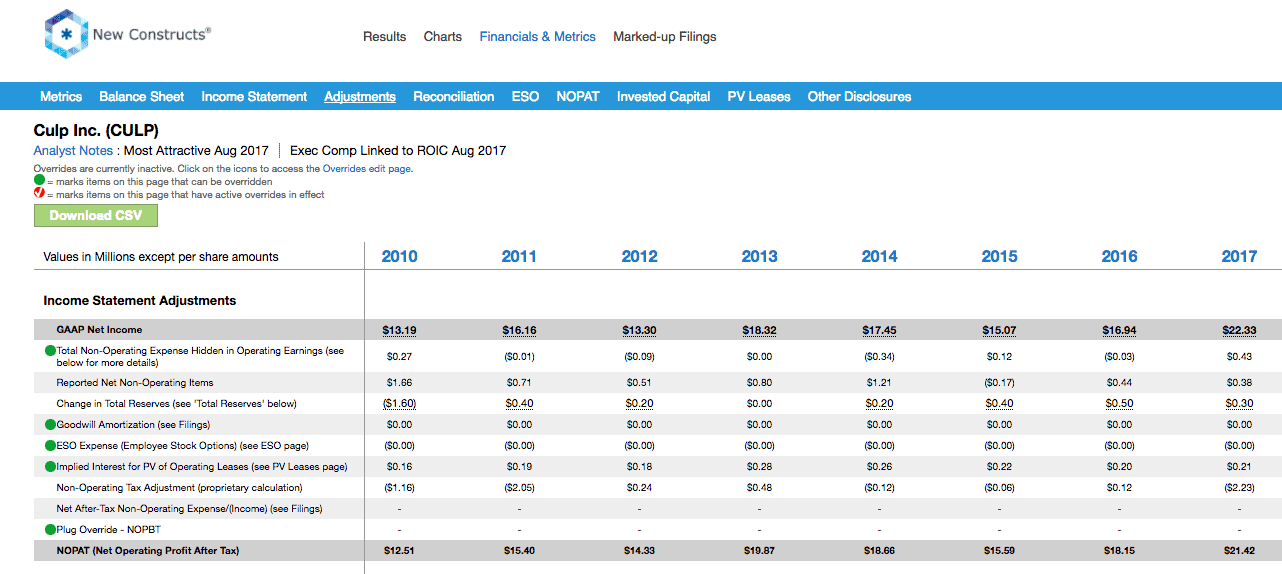Click NOPAT value $21.42 for 2017
This screenshot has height=574, width=1282.
coord(1239,551)
